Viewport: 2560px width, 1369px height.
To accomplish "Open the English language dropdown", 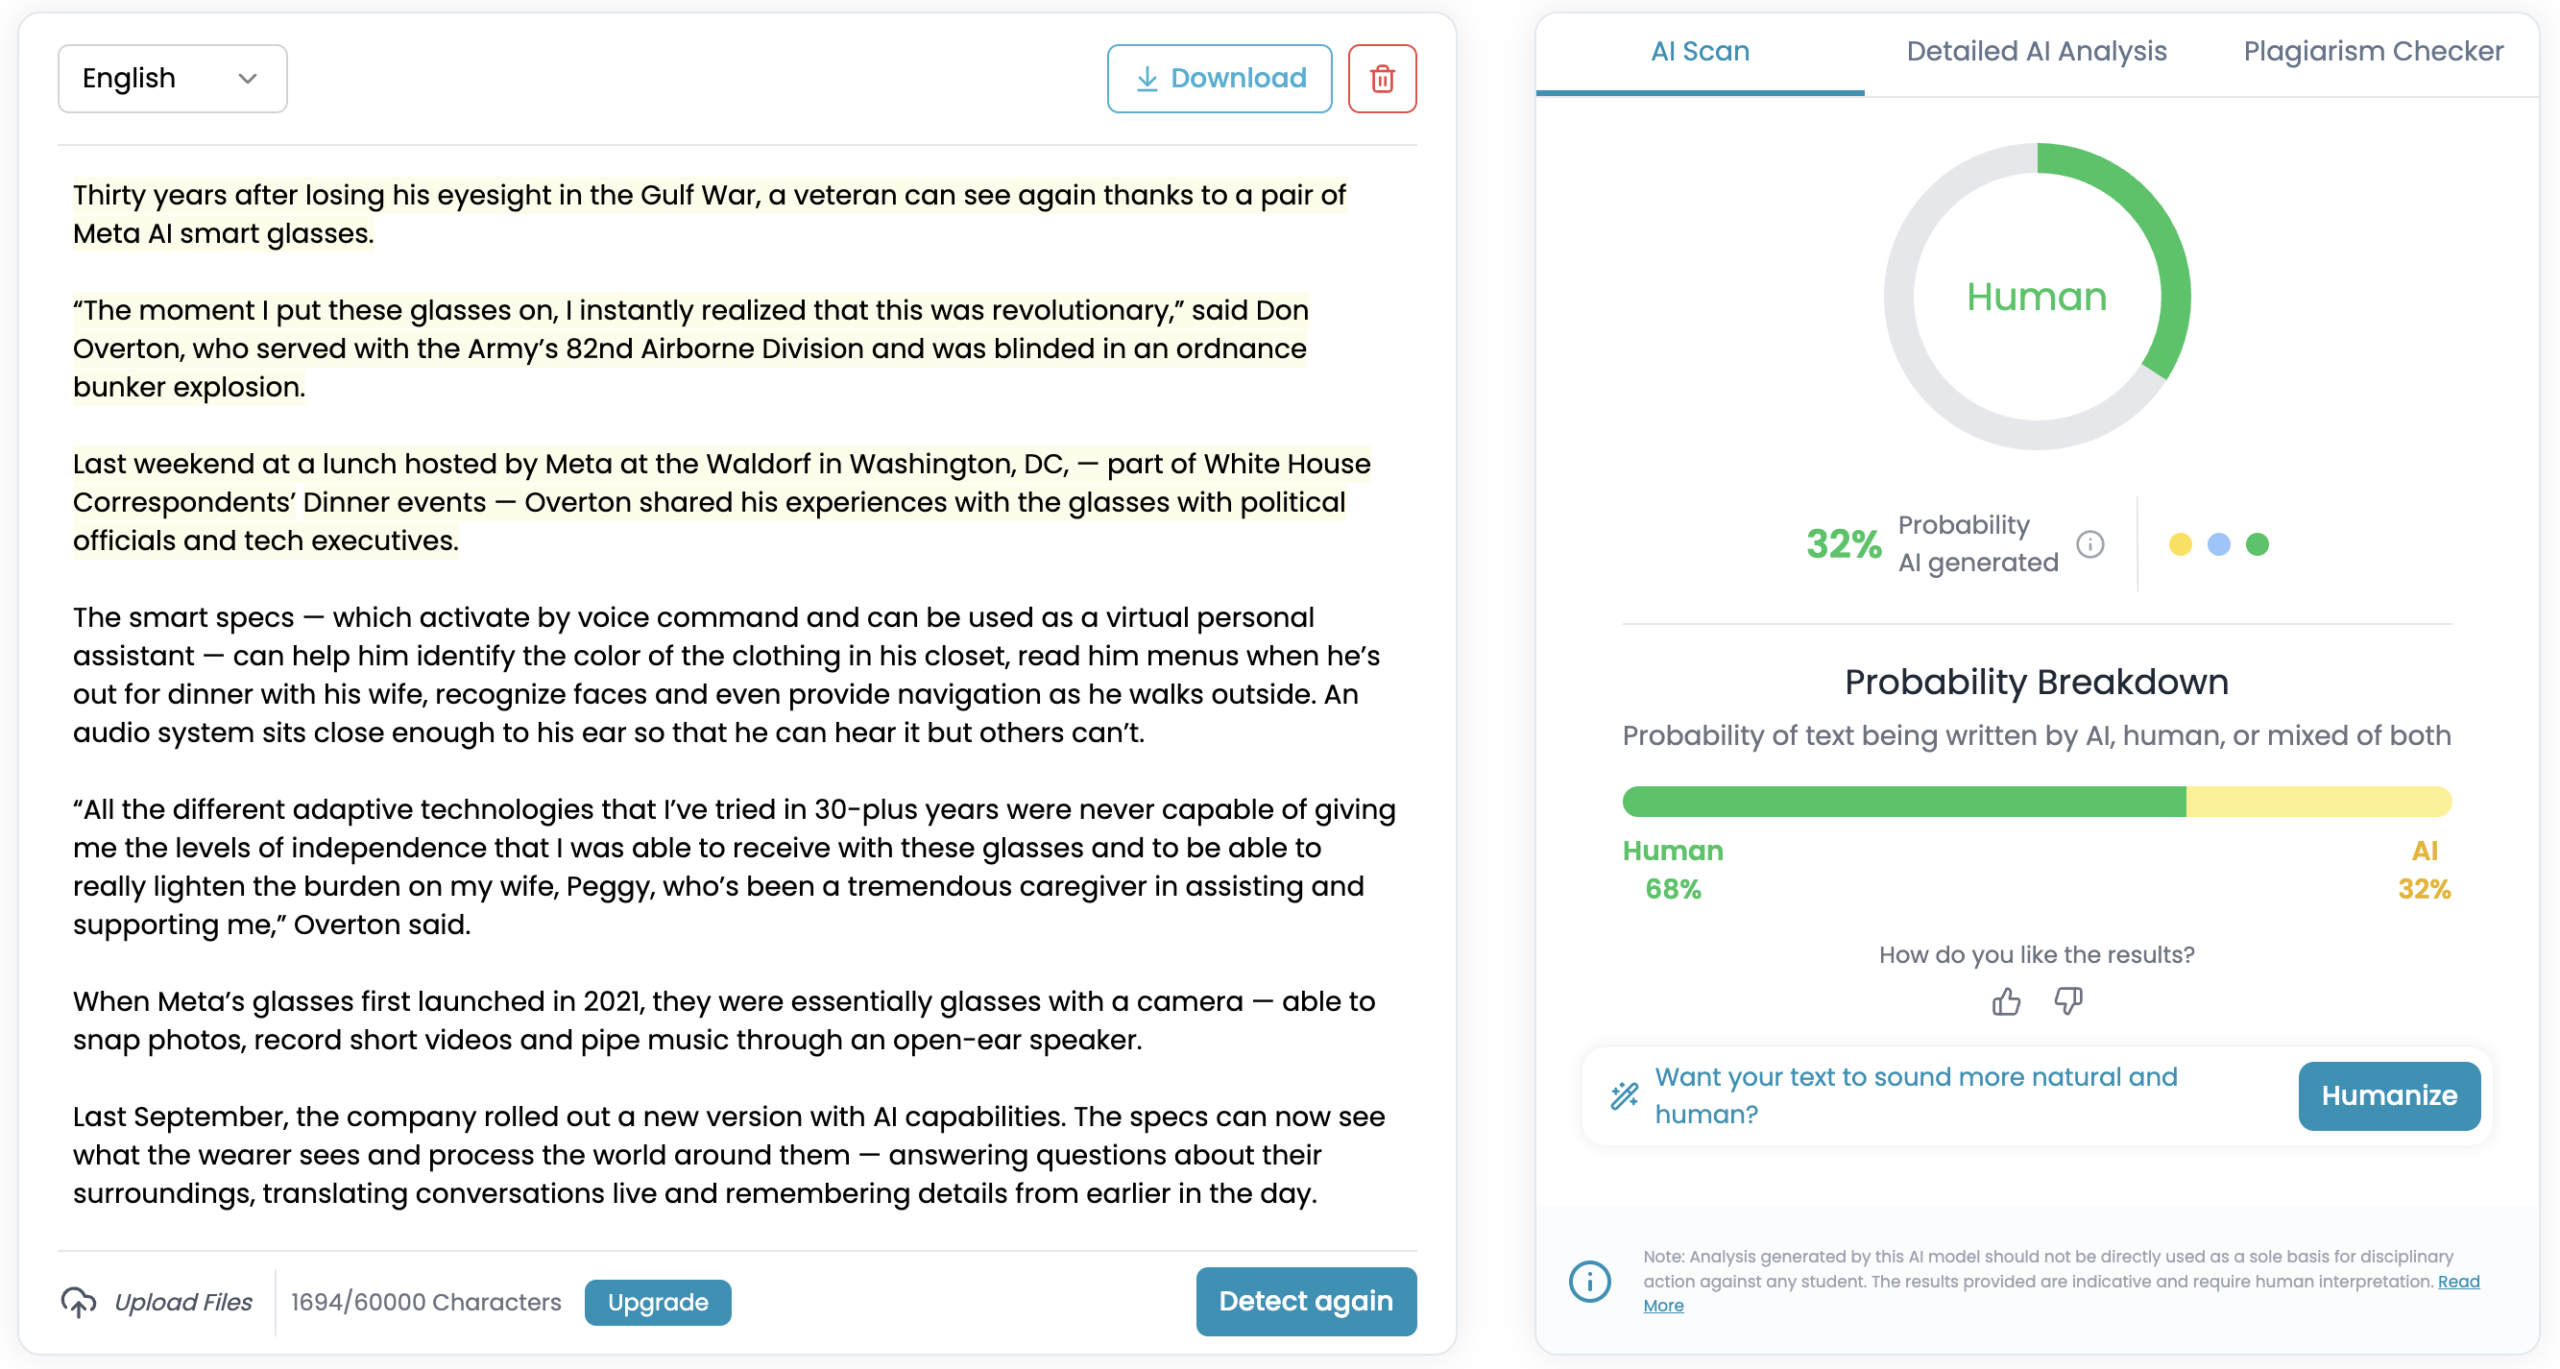I will [x=172, y=78].
